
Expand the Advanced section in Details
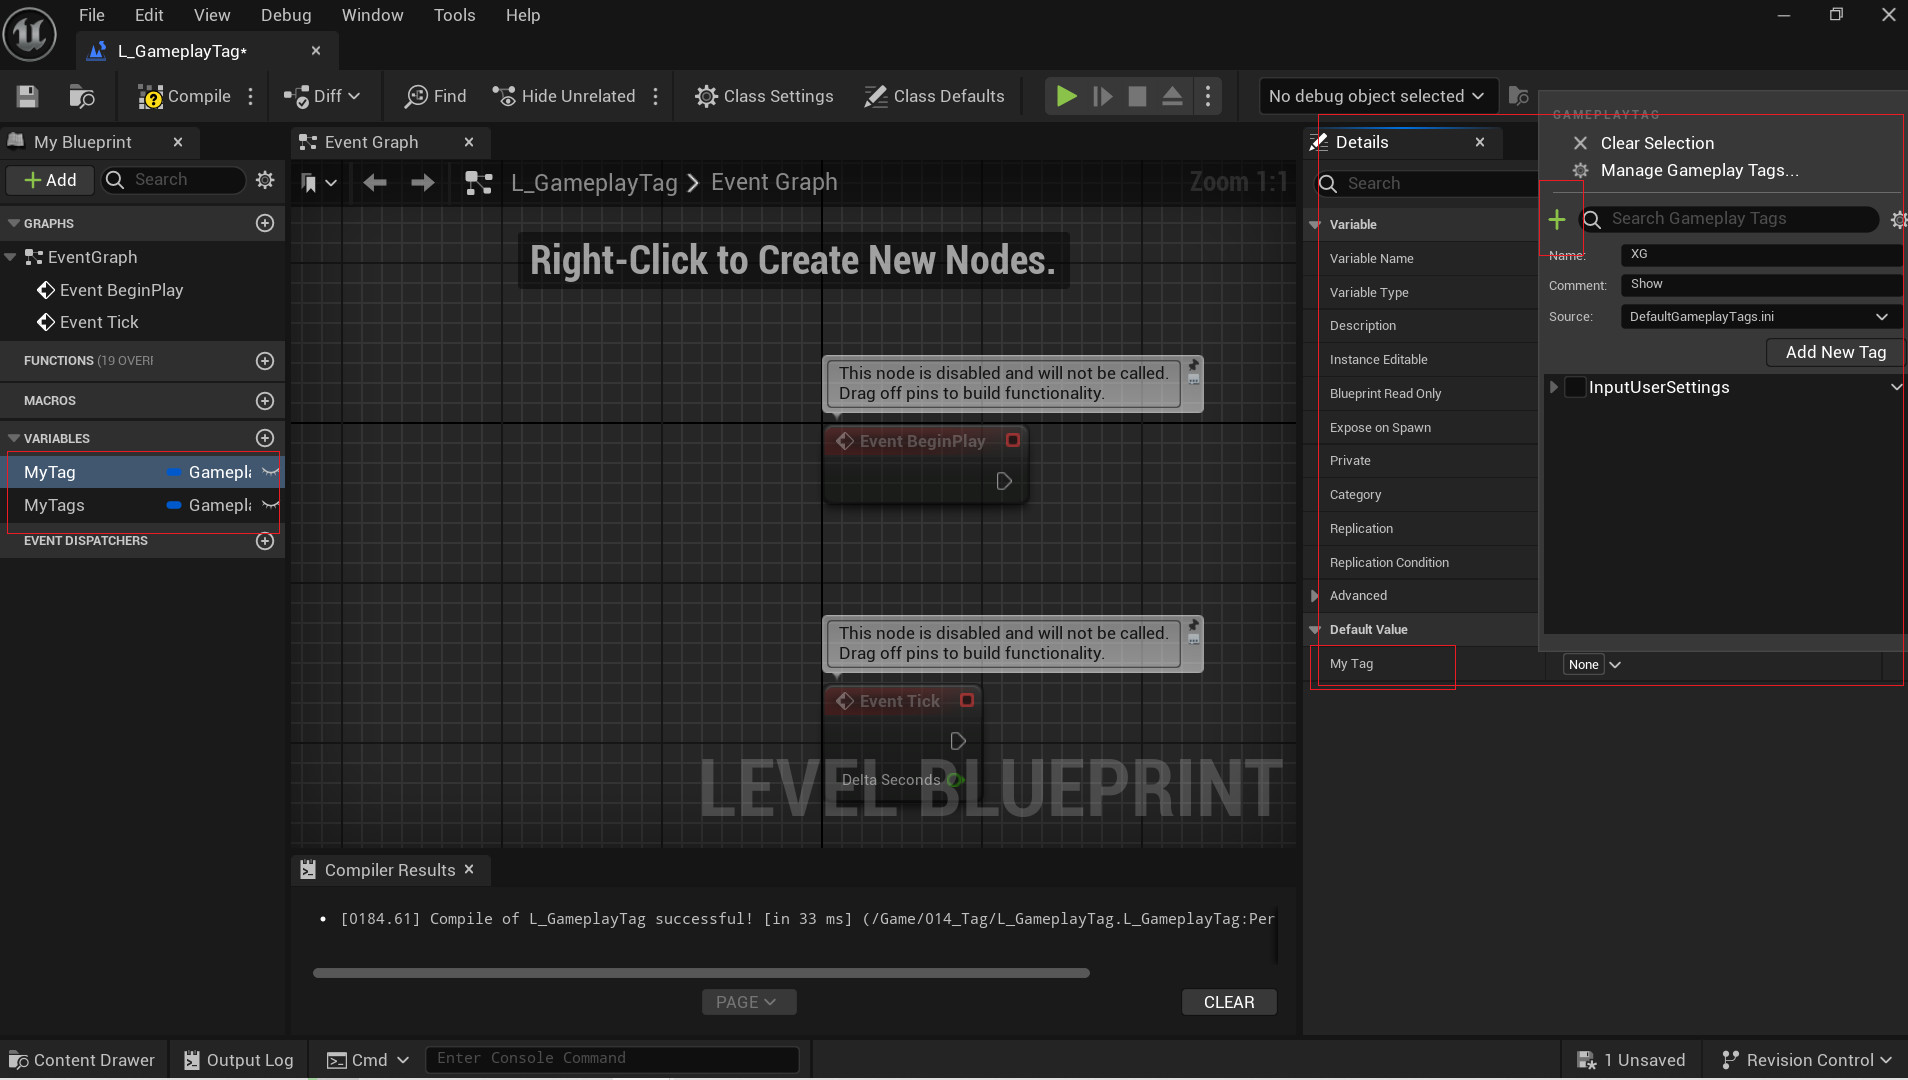click(x=1314, y=596)
